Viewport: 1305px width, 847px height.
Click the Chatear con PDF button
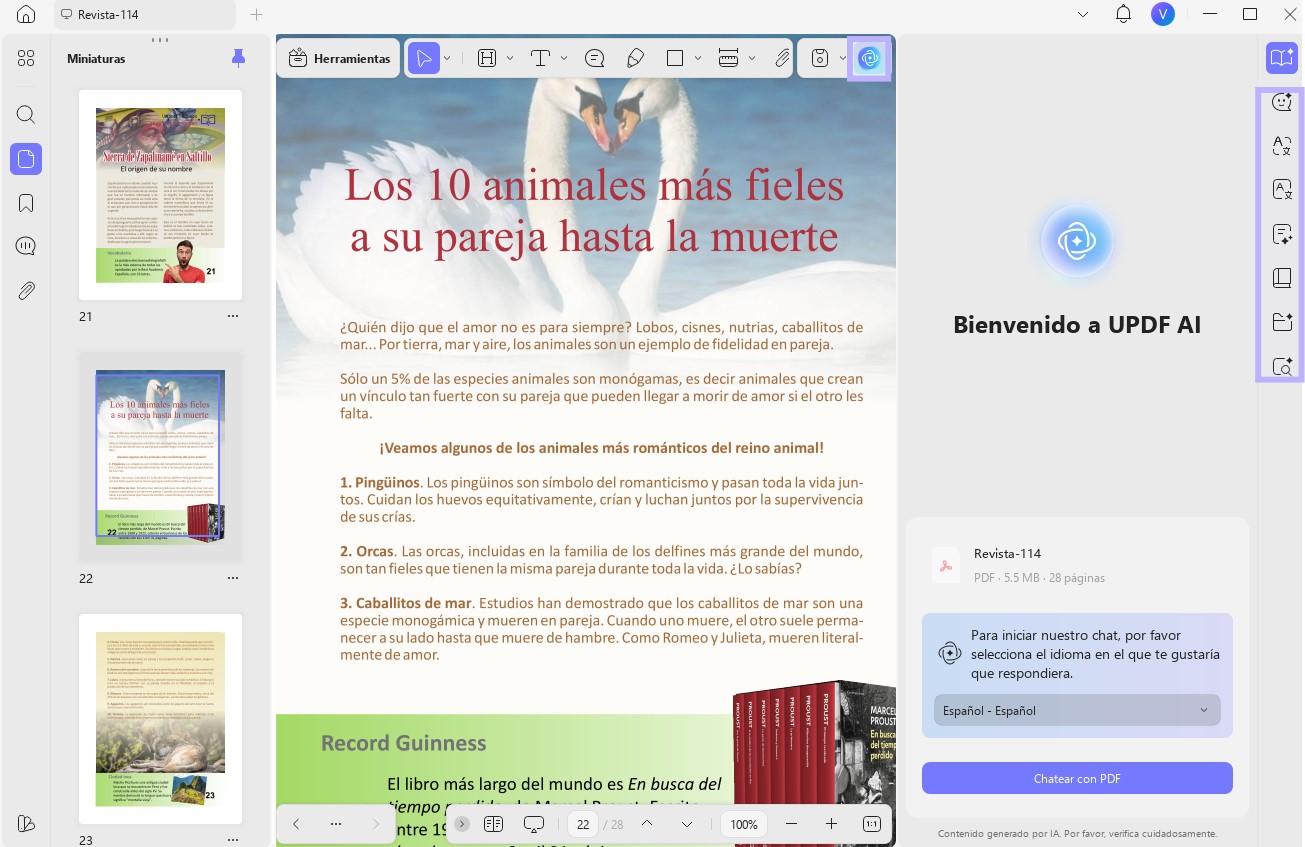pos(1077,778)
